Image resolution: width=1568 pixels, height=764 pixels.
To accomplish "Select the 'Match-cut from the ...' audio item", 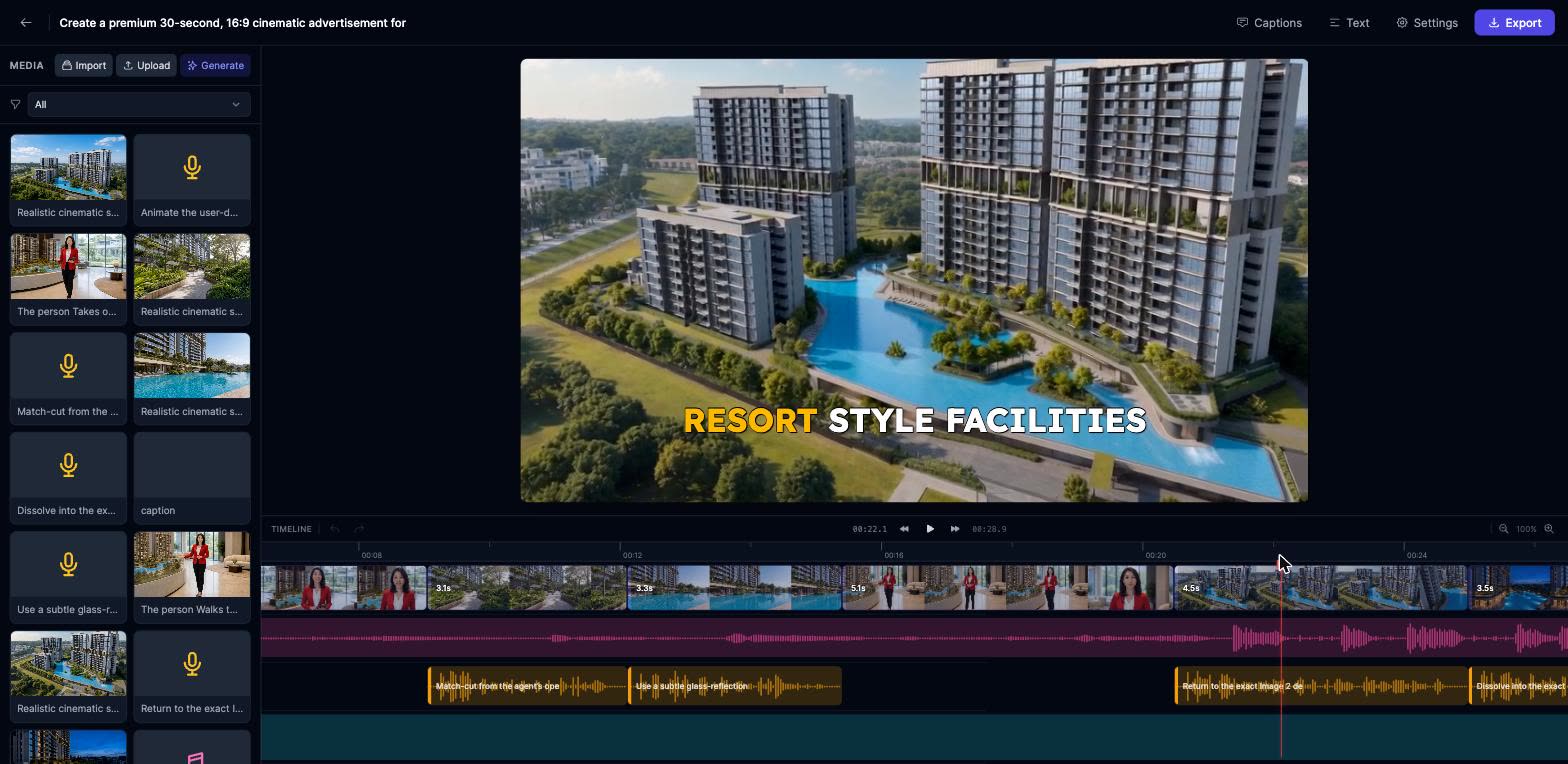I will point(68,377).
